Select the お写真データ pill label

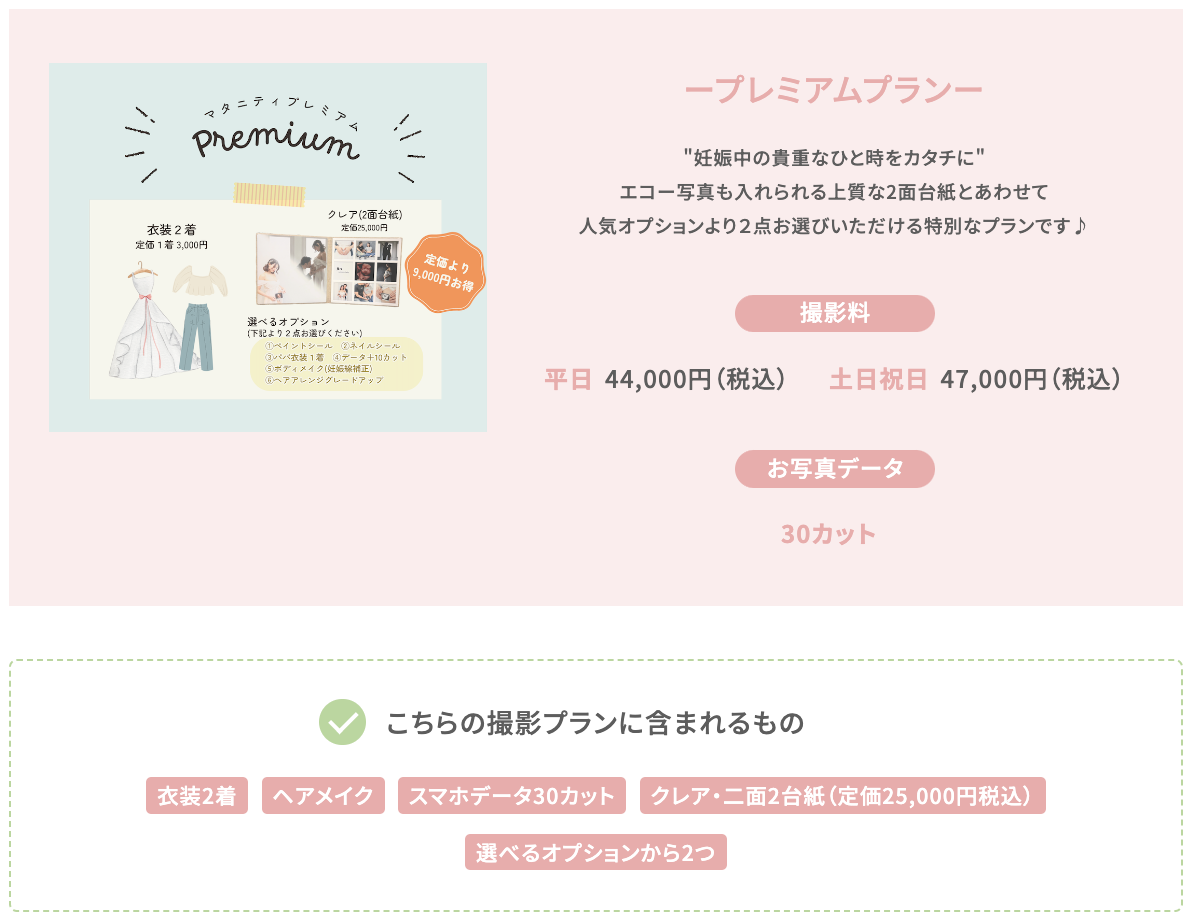click(x=835, y=468)
